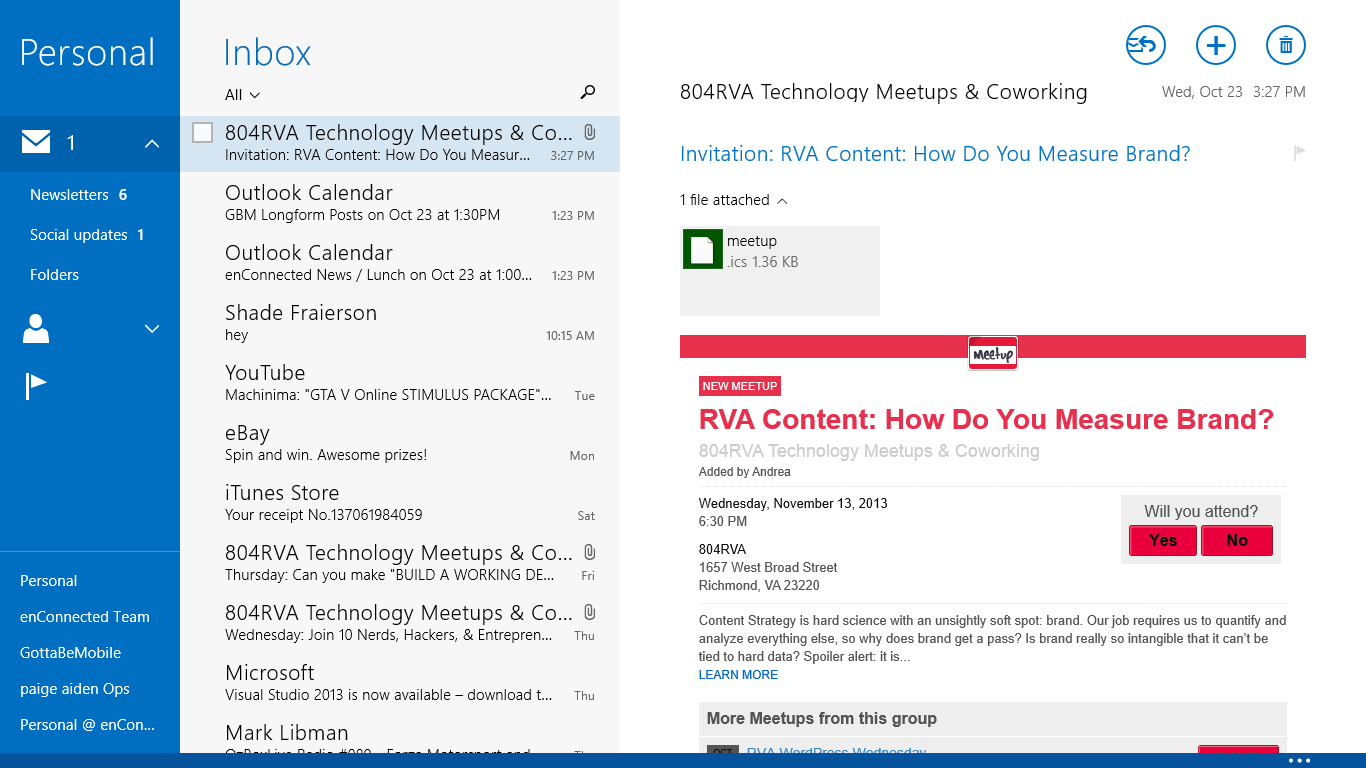The width and height of the screenshot is (1366, 768).
Task: Click the paperclip on the 'Join 10 Nerds' email
Action: coord(590,612)
